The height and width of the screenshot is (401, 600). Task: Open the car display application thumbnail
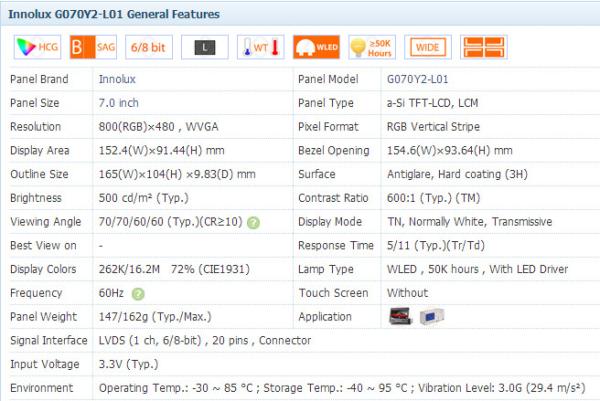coord(400,316)
